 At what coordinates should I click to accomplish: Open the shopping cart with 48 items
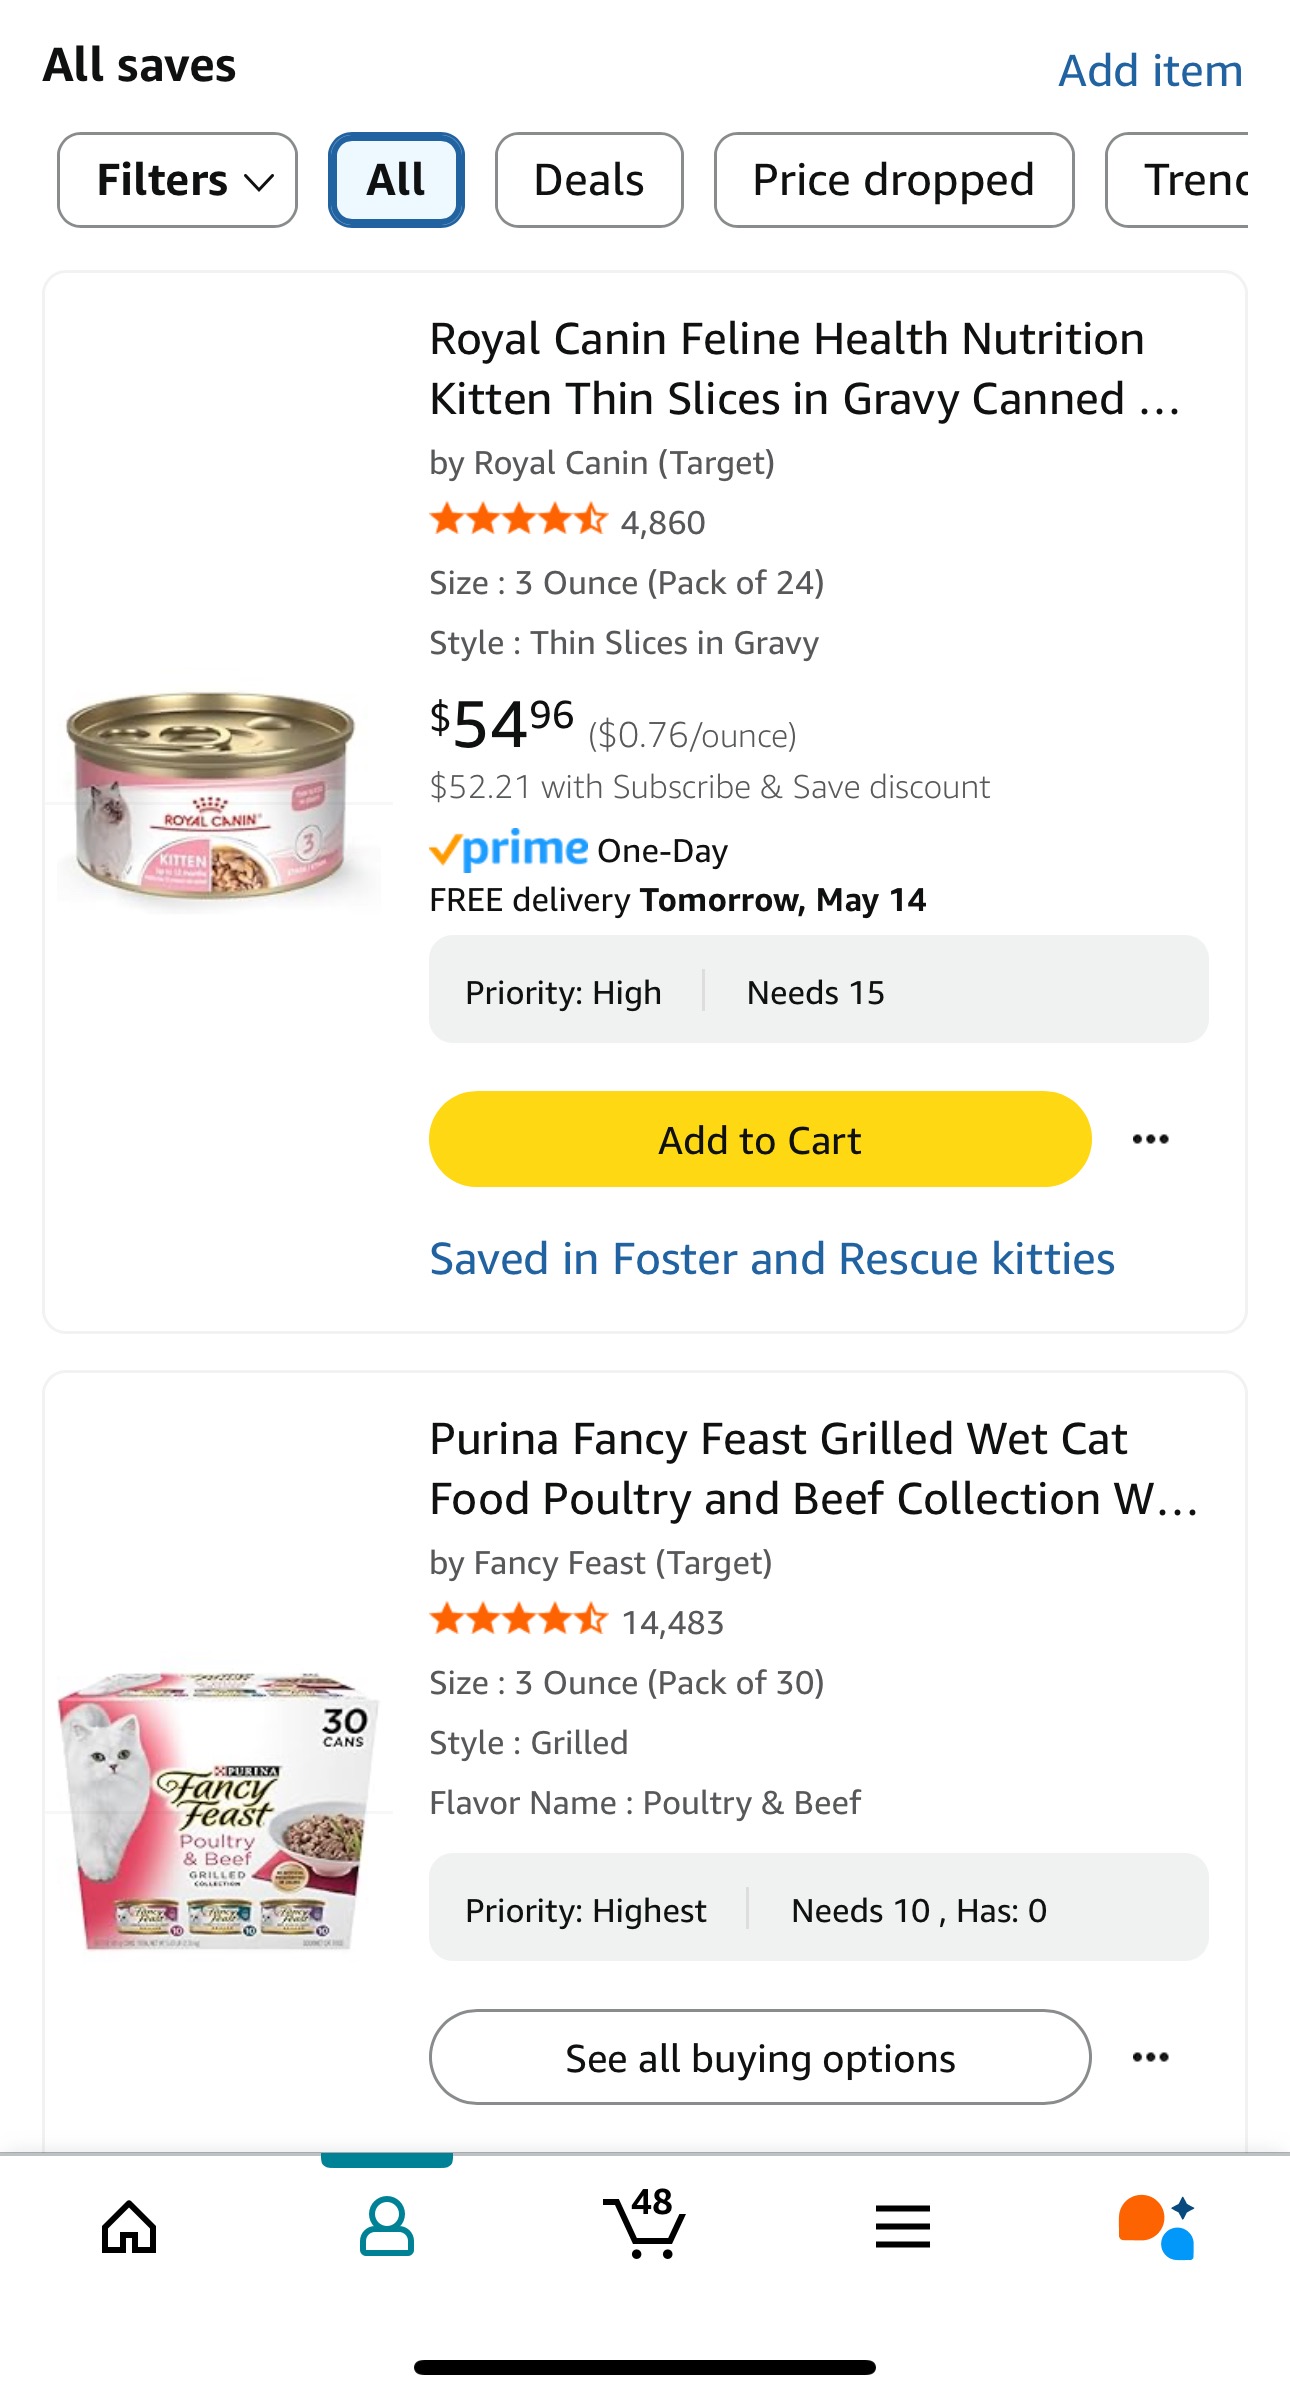tap(645, 2225)
